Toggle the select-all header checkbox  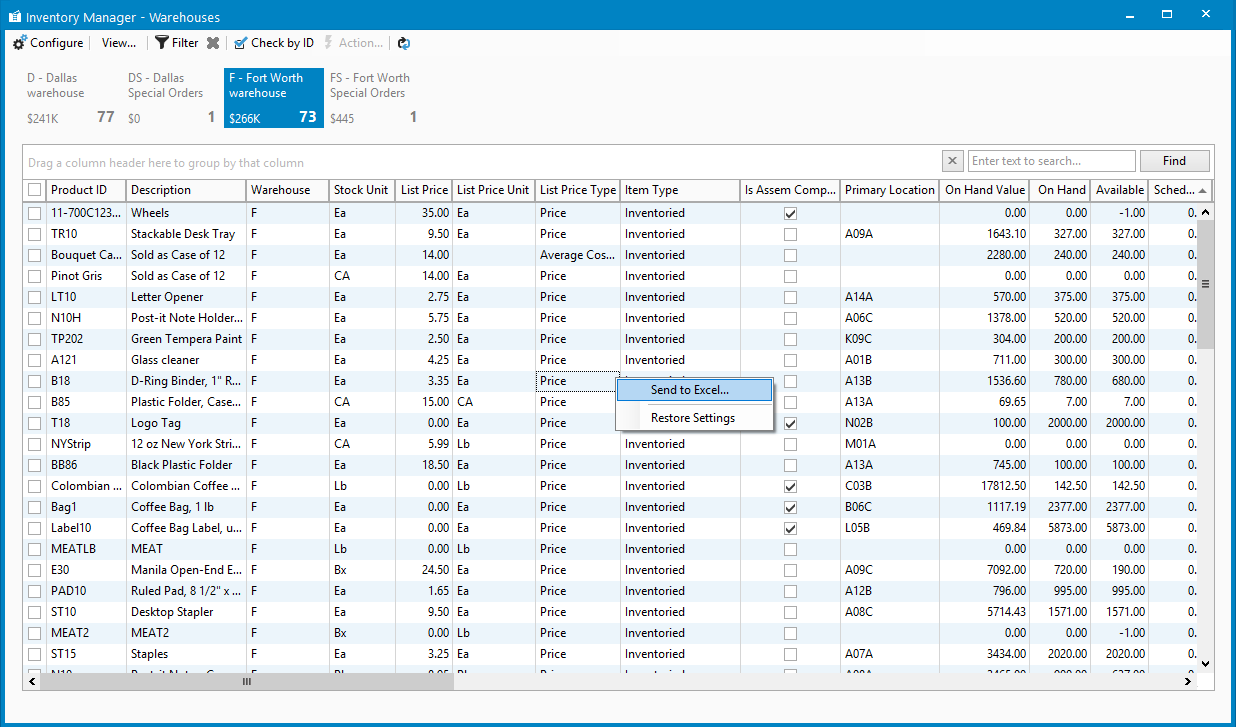coord(35,190)
